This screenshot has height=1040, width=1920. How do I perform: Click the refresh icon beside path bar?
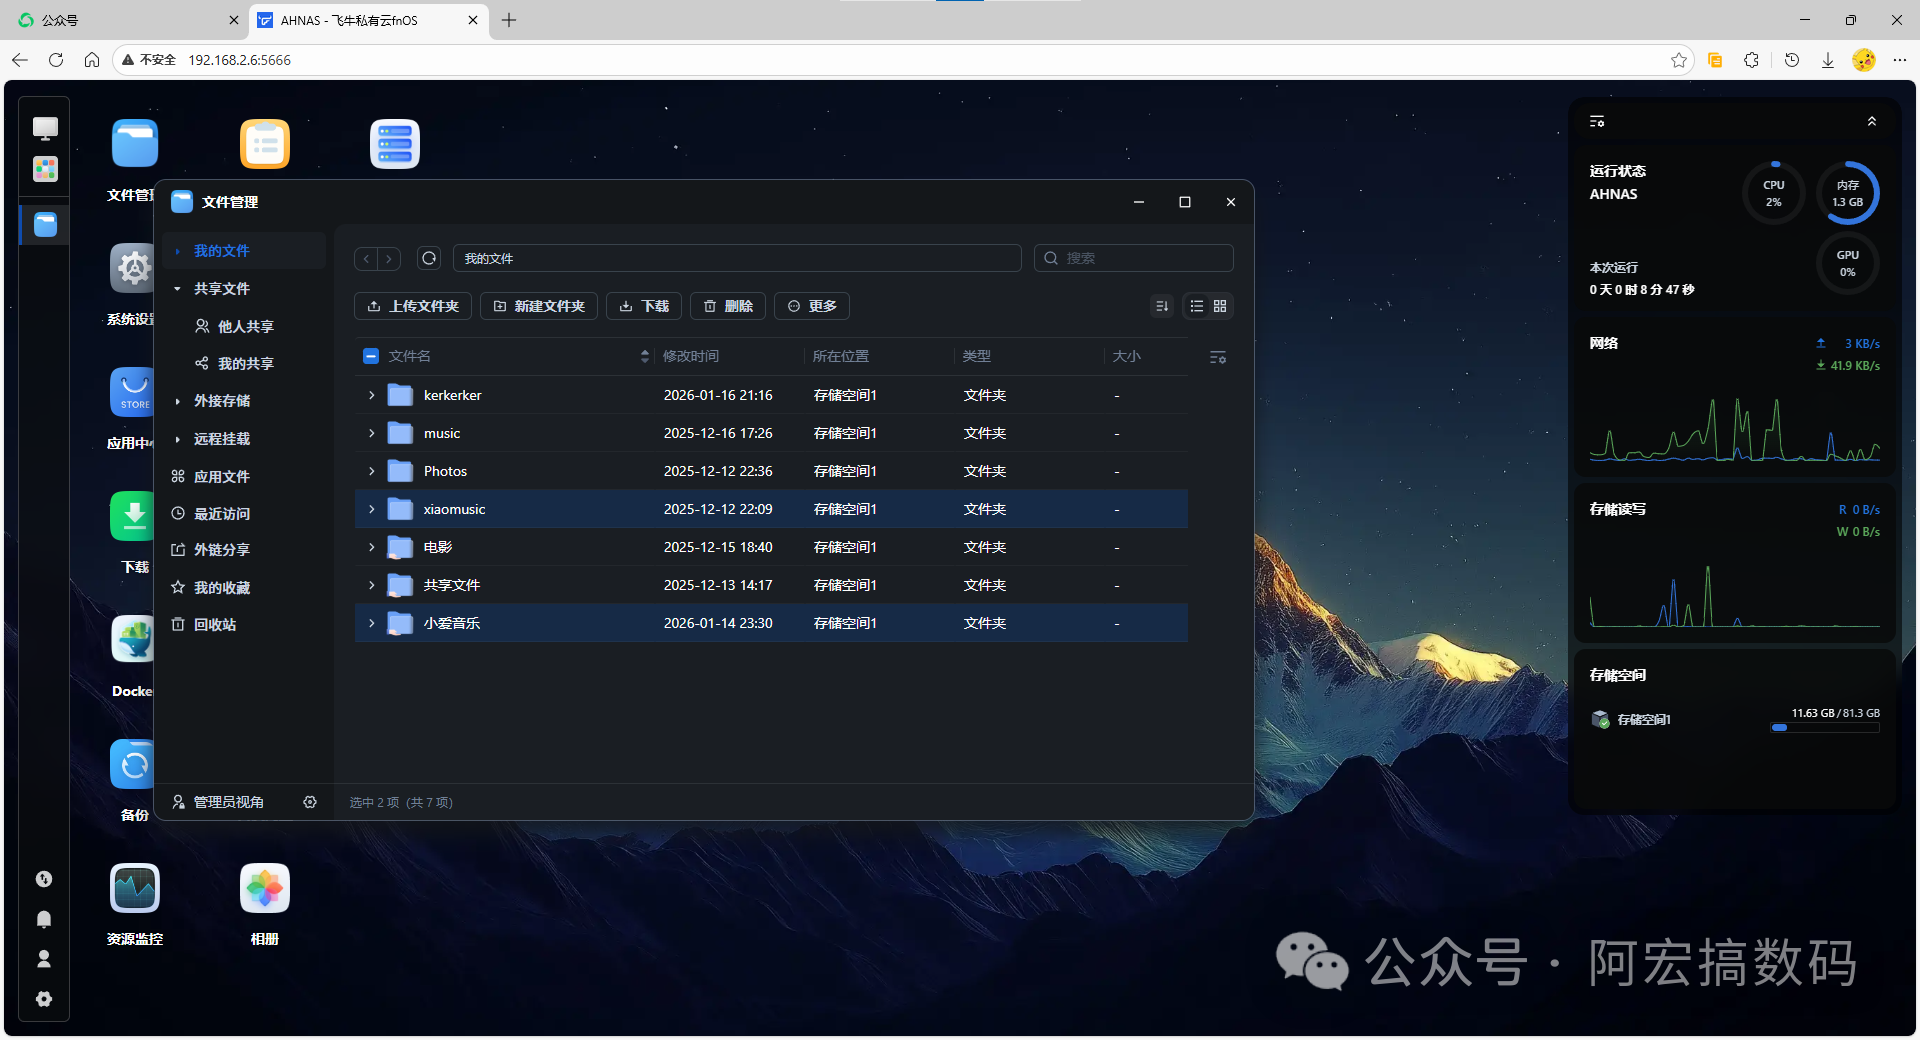(x=429, y=258)
